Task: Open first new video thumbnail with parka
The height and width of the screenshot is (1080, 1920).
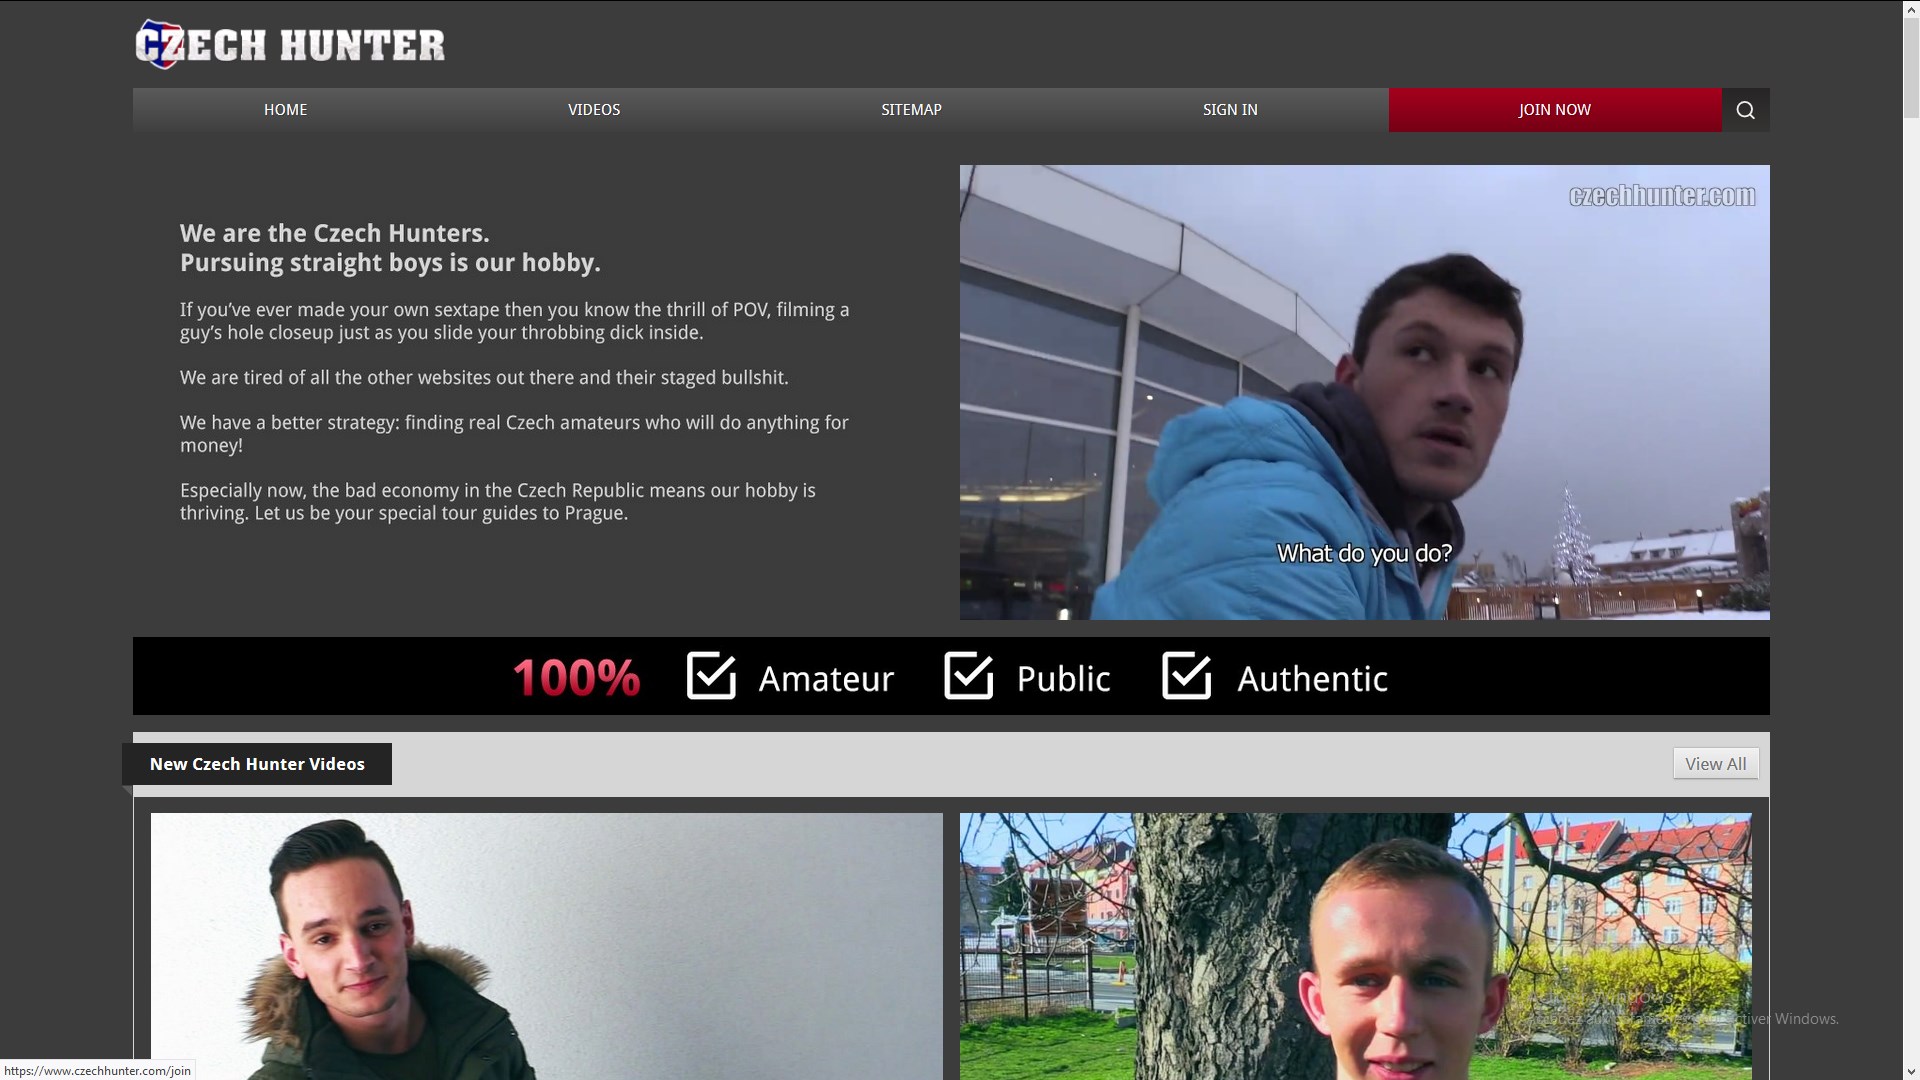Action: [x=546, y=946]
